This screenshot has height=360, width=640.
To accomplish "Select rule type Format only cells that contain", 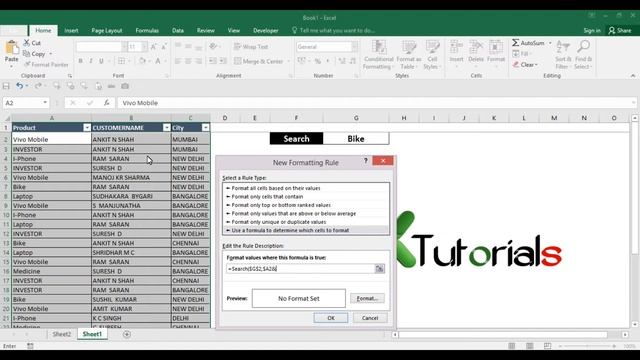I will tap(306, 196).
